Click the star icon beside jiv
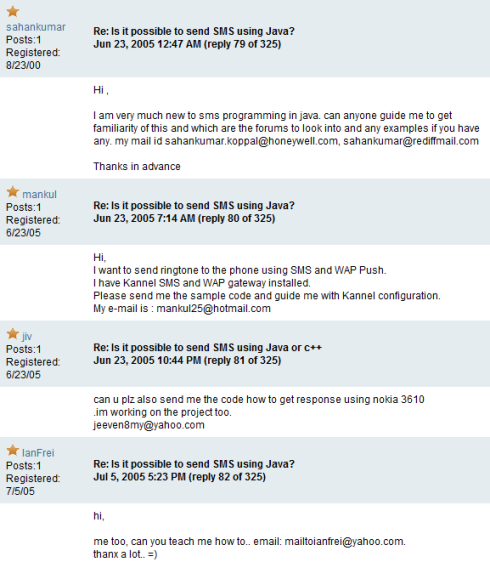490x562 pixels. click(13, 334)
